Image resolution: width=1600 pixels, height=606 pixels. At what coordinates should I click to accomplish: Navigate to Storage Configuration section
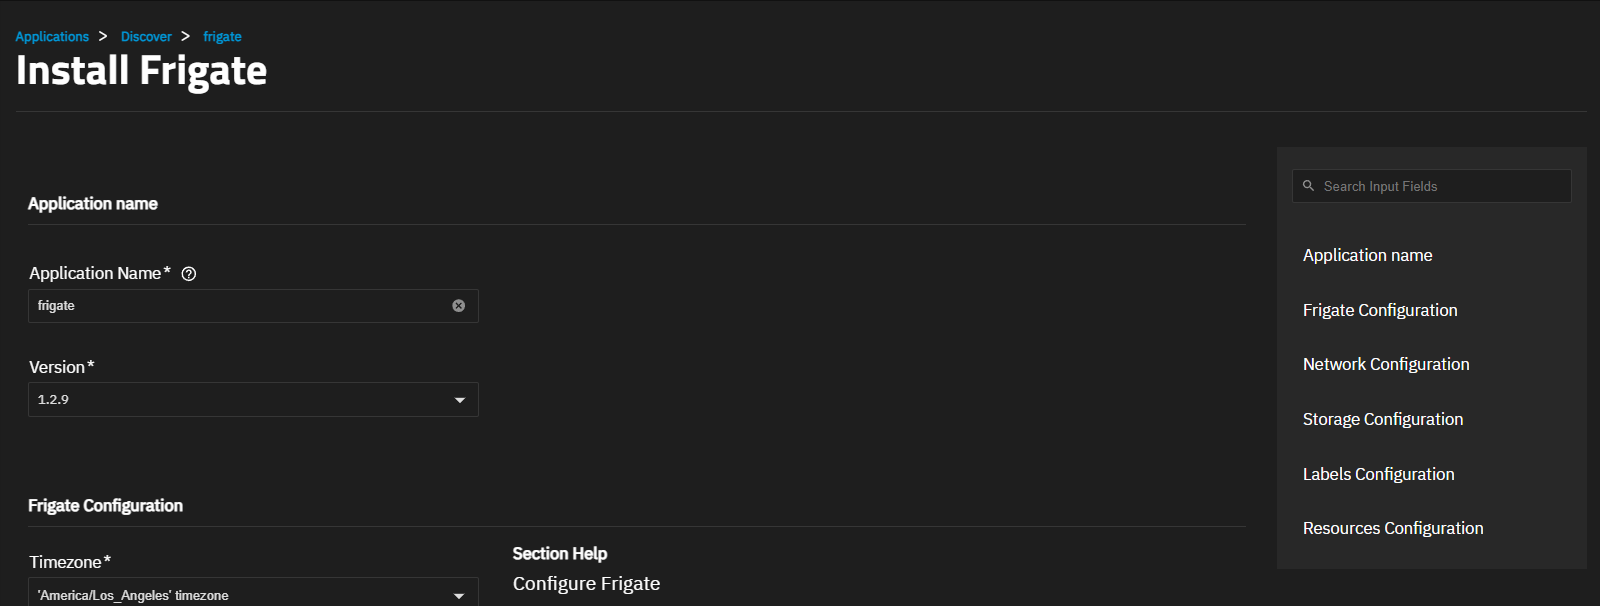pos(1383,420)
